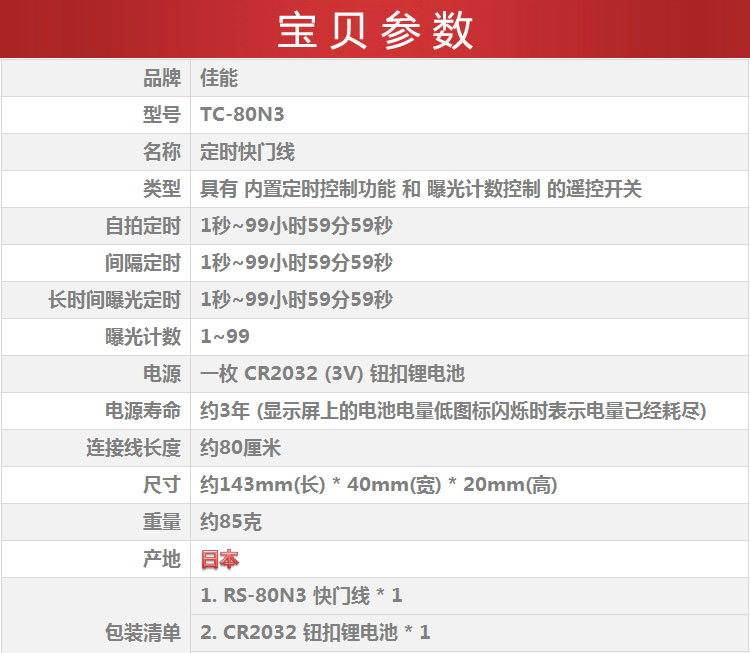
Task: Click the battery life value 约3年
Action: coord(453,411)
